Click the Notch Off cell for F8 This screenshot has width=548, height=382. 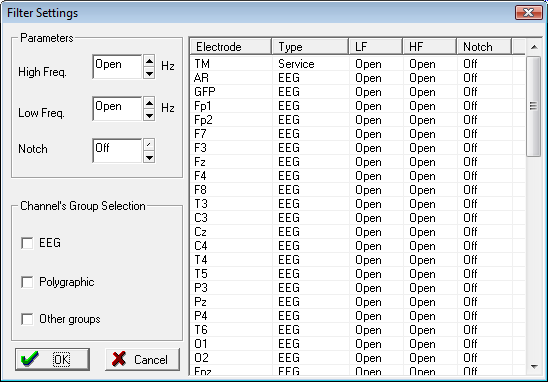[x=470, y=190]
